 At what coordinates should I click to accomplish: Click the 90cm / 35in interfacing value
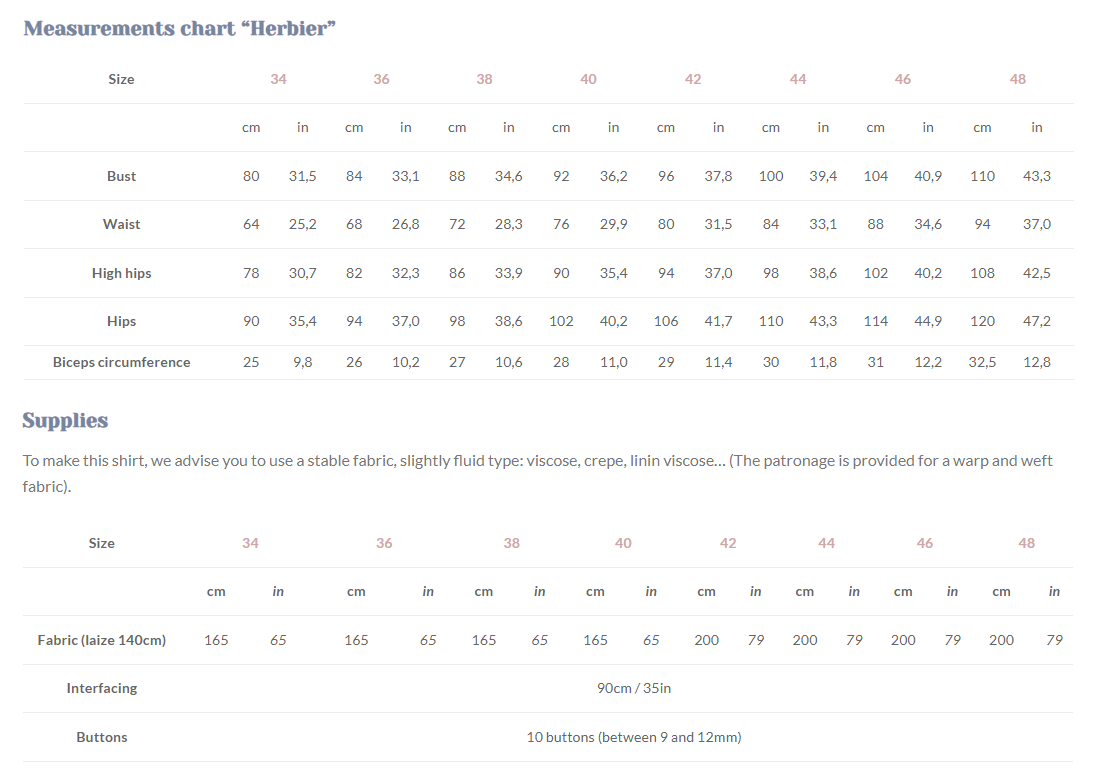coord(633,688)
